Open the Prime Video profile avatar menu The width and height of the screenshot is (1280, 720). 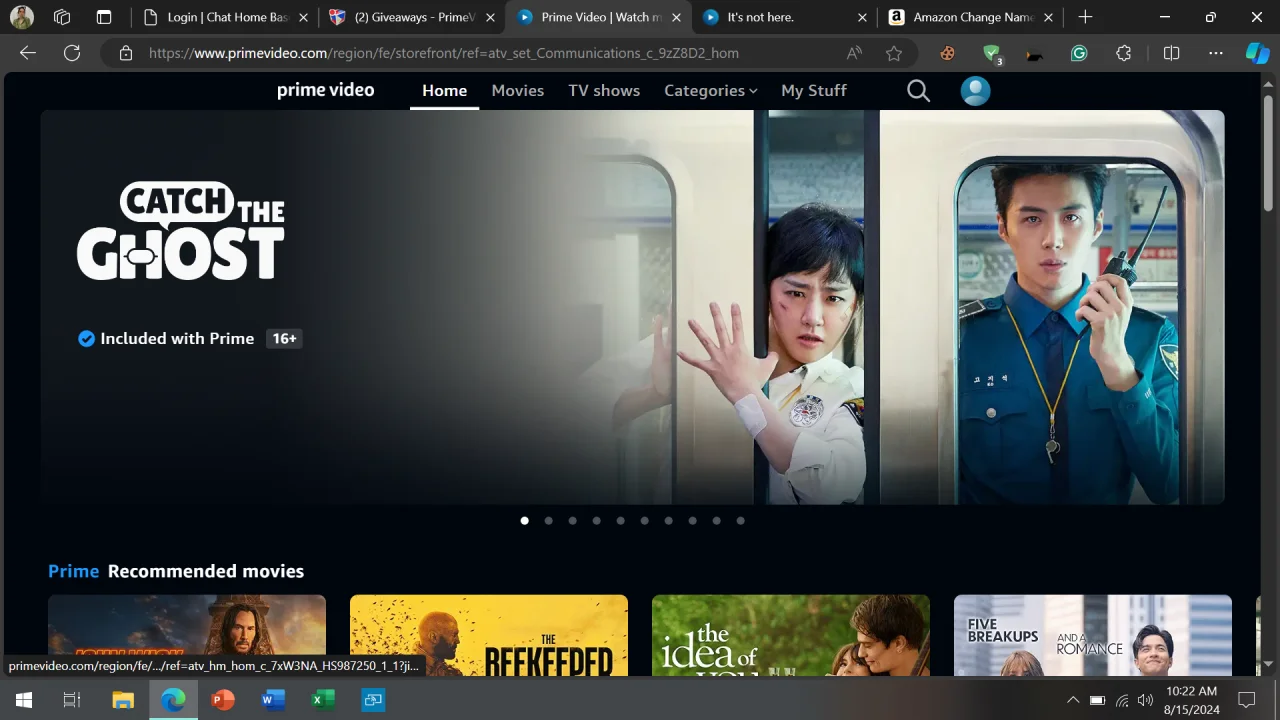click(975, 91)
